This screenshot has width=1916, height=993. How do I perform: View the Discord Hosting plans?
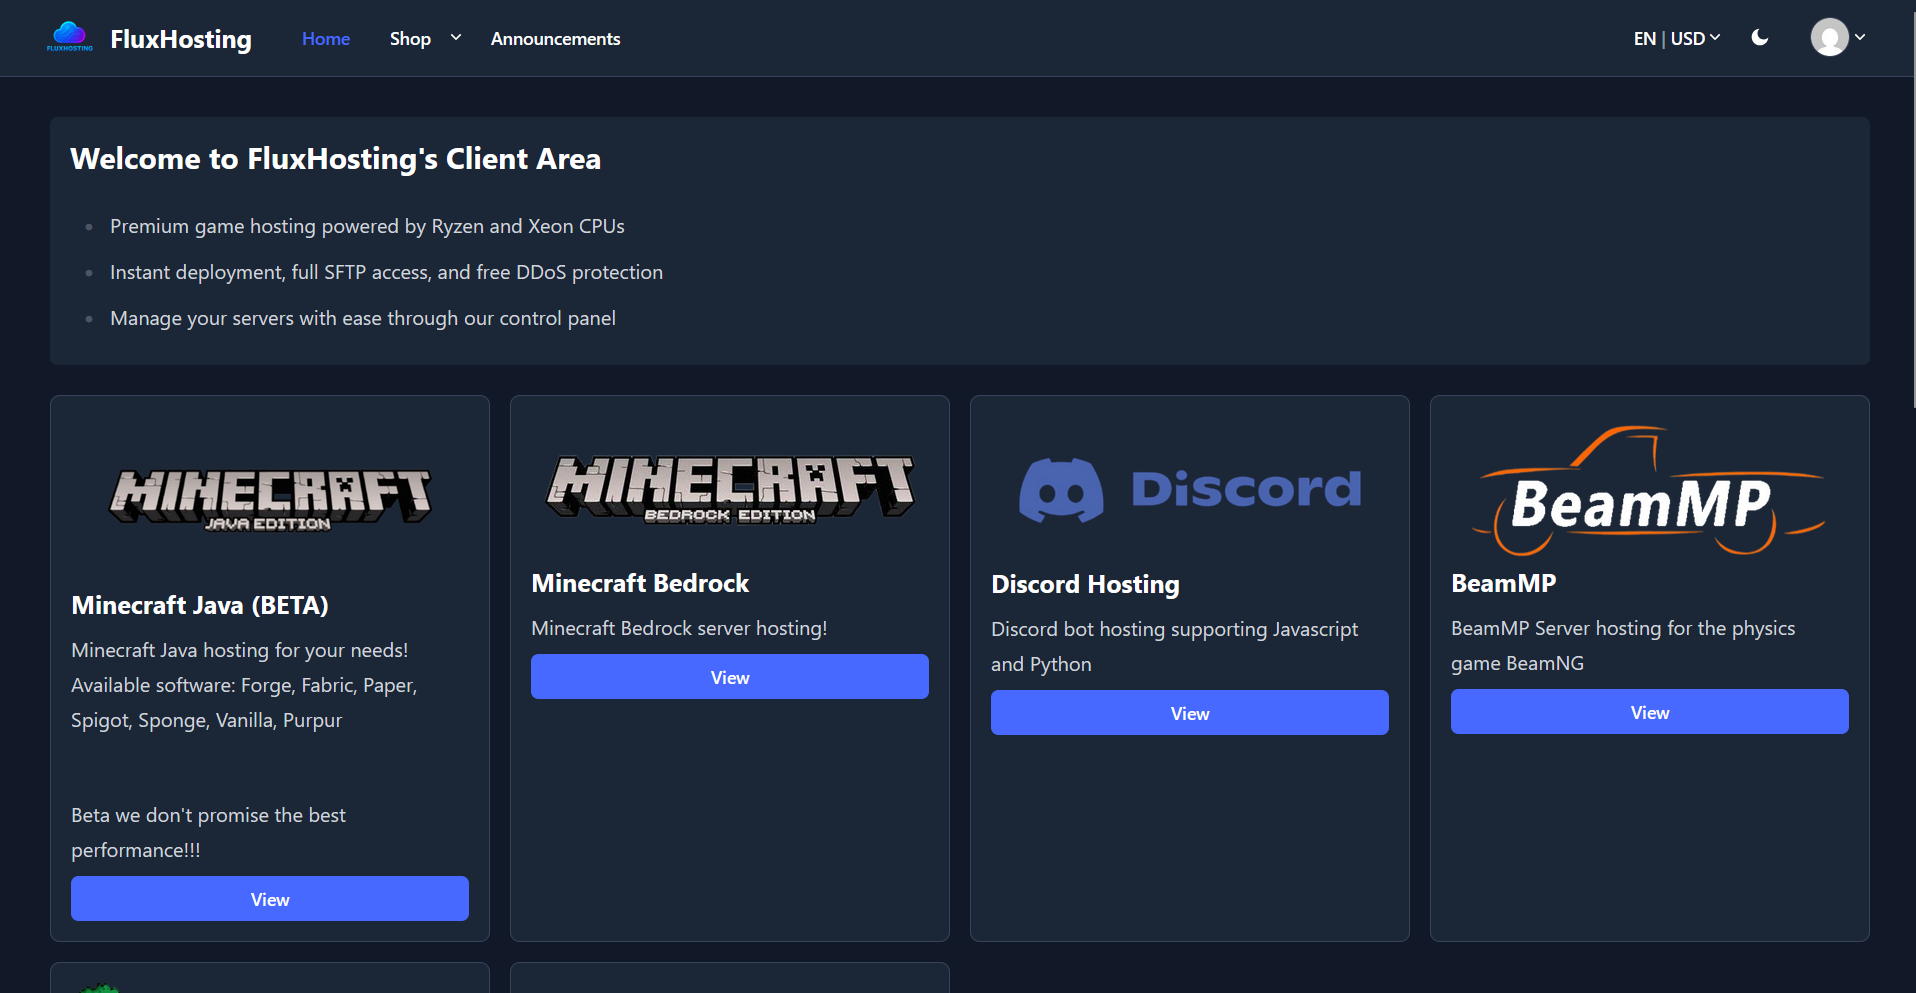coord(1190,713)
